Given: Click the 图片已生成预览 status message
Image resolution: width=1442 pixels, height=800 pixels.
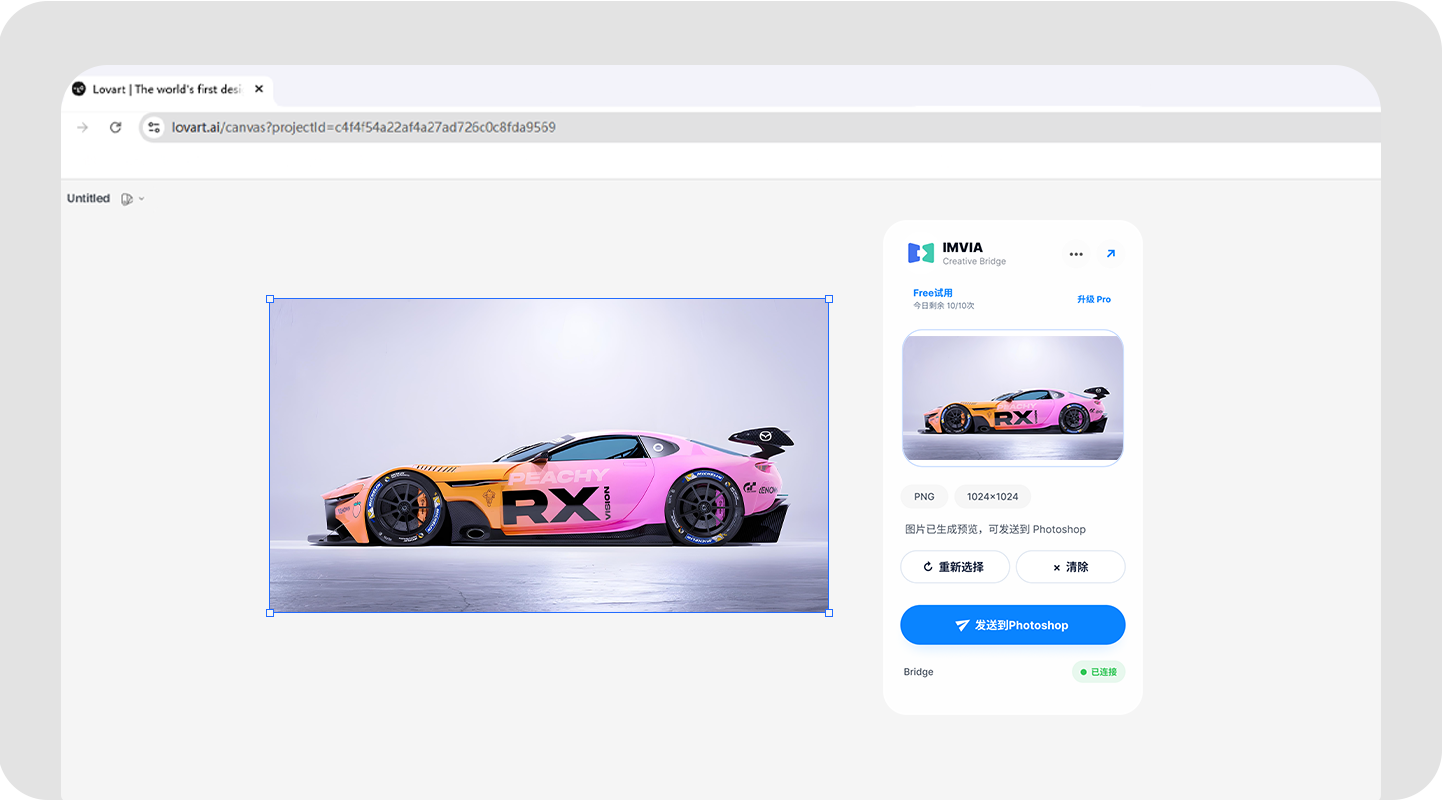Looking at the screenshot, I should [x=995, y=529].
